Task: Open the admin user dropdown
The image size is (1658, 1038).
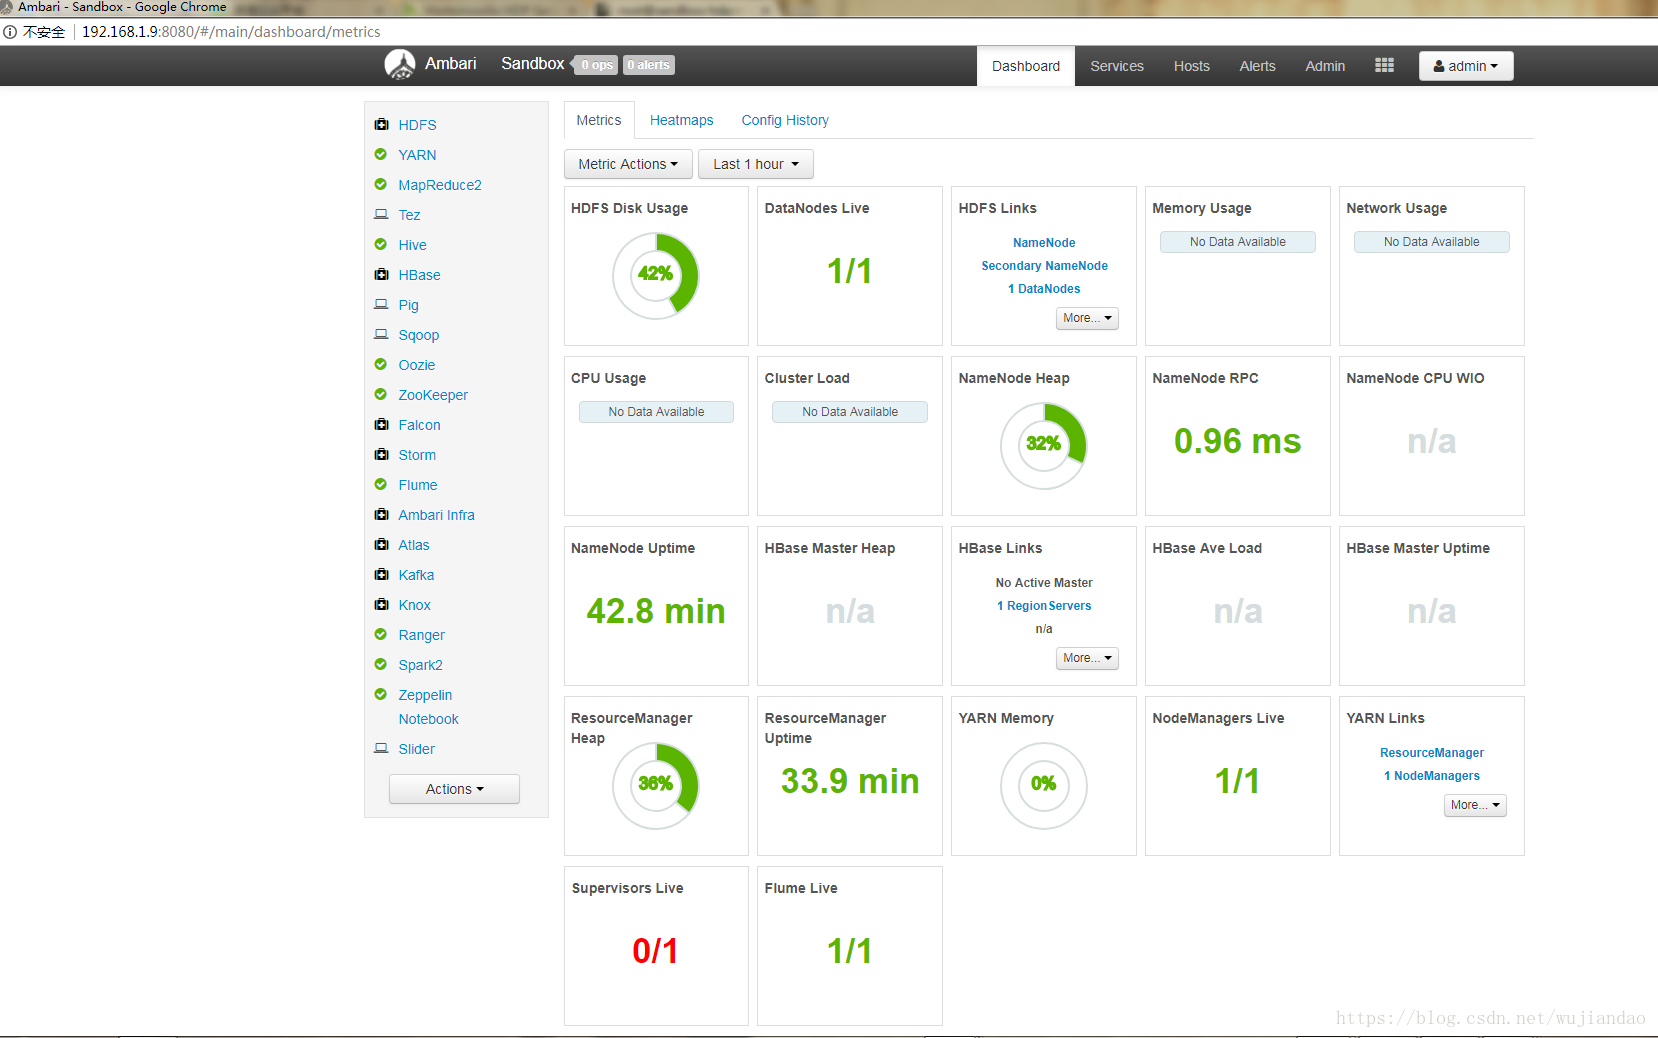Action: [1466, 66]
